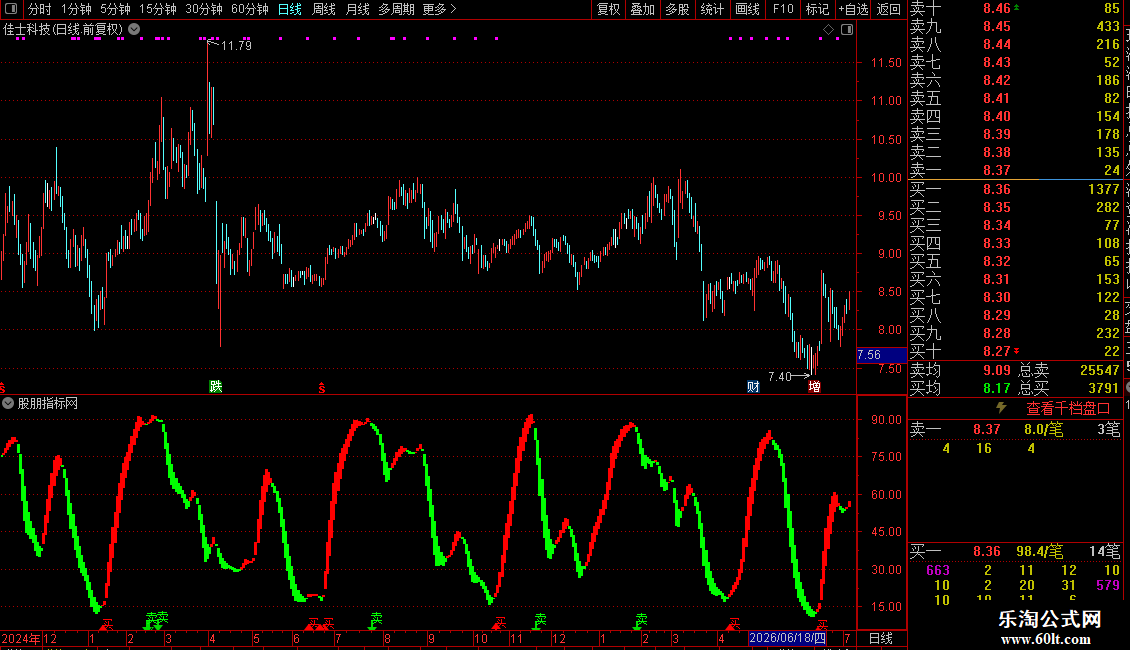The height and width of the screenshot is (650, 1130).
Task: Open 查看千档盘口 link
Action: pyautogui.click(x=1068, y=409)
